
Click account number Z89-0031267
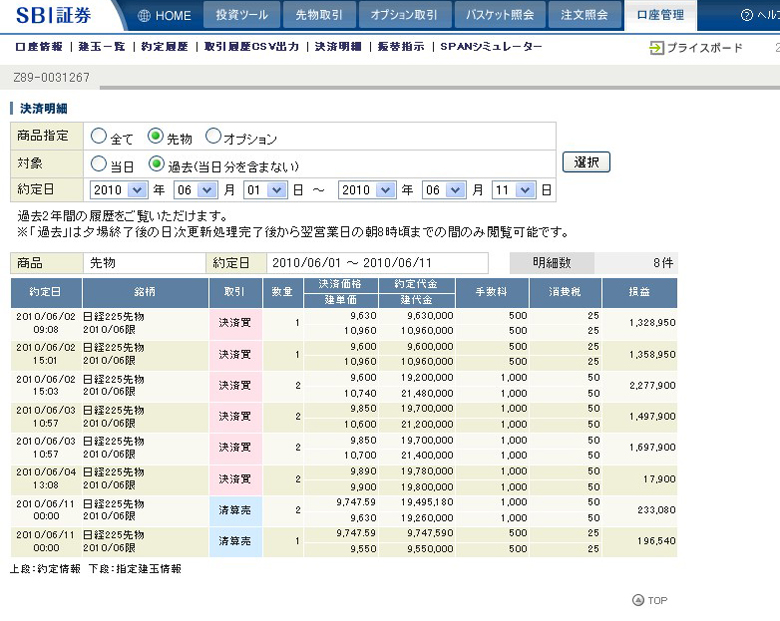tap(51, 78)
